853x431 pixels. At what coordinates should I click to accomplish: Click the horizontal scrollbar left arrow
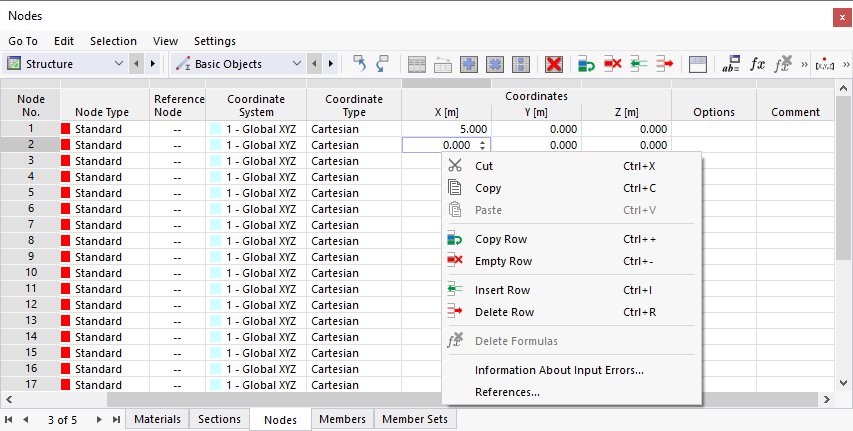click(x=9, y=400)
